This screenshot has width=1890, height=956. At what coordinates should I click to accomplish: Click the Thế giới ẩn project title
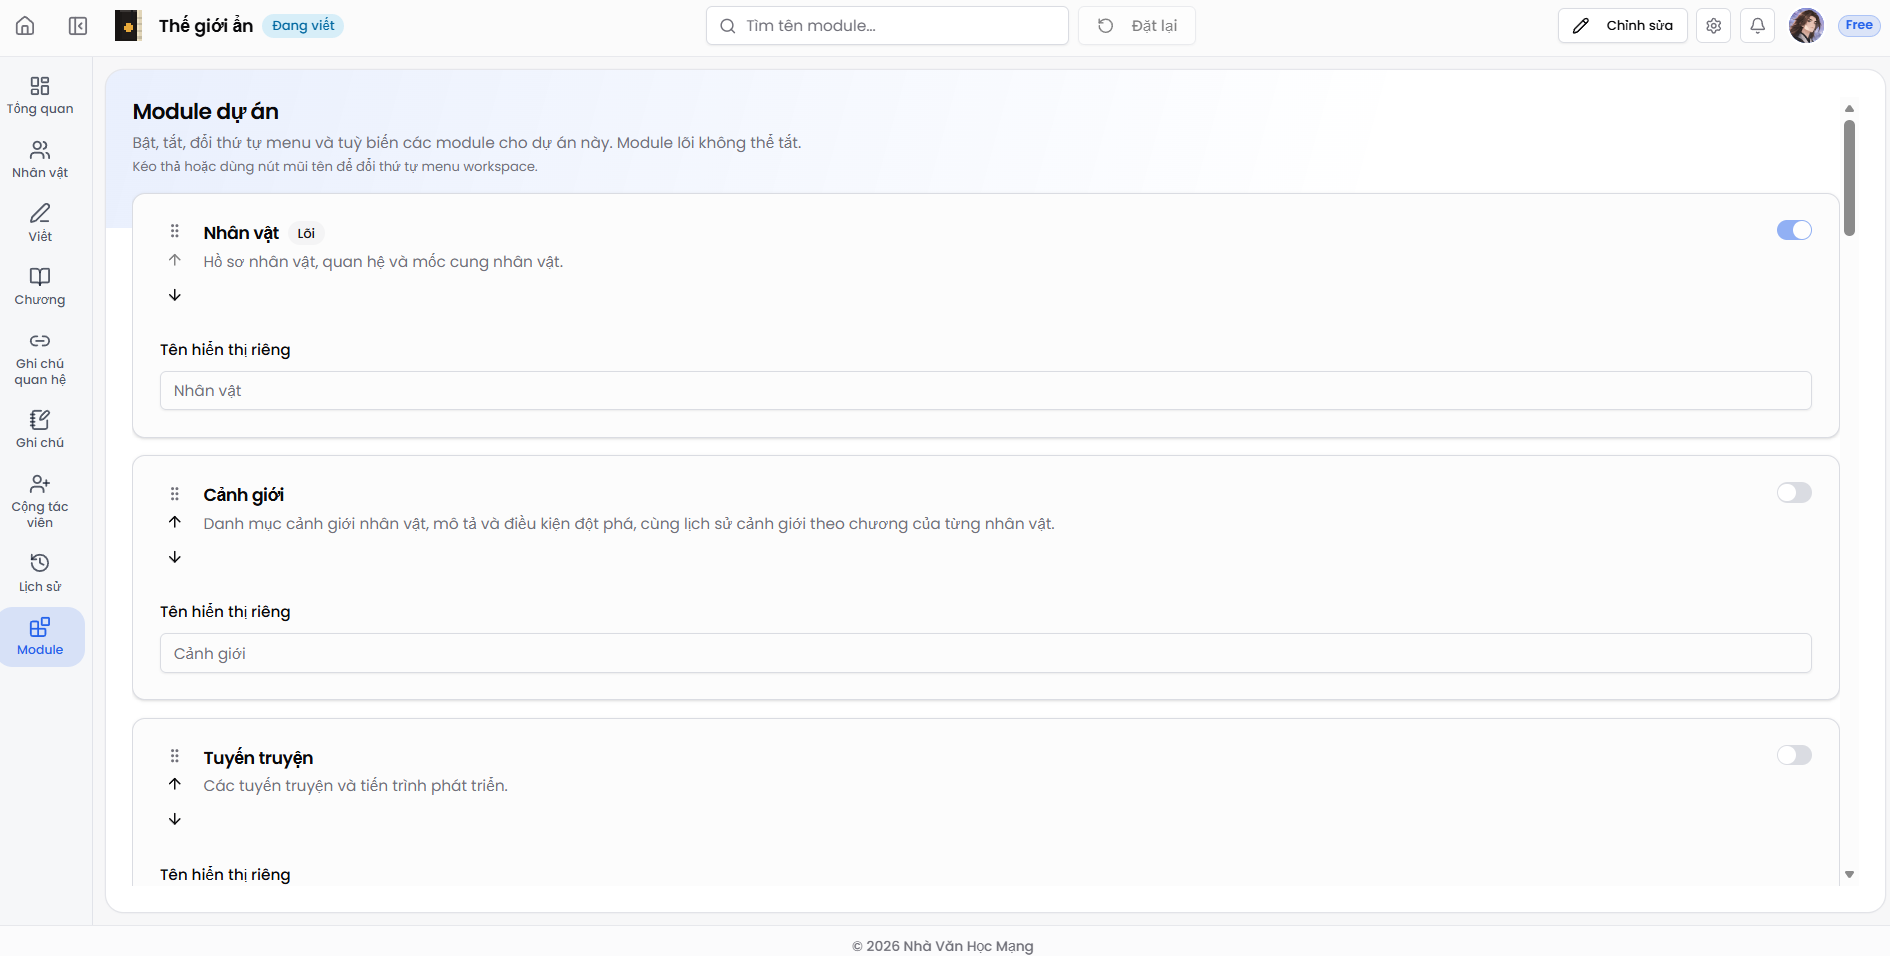[x=206, y=26]
